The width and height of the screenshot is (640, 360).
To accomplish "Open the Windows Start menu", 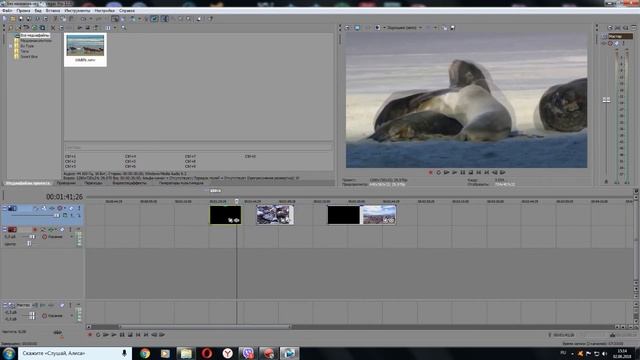I will (9, 353).
